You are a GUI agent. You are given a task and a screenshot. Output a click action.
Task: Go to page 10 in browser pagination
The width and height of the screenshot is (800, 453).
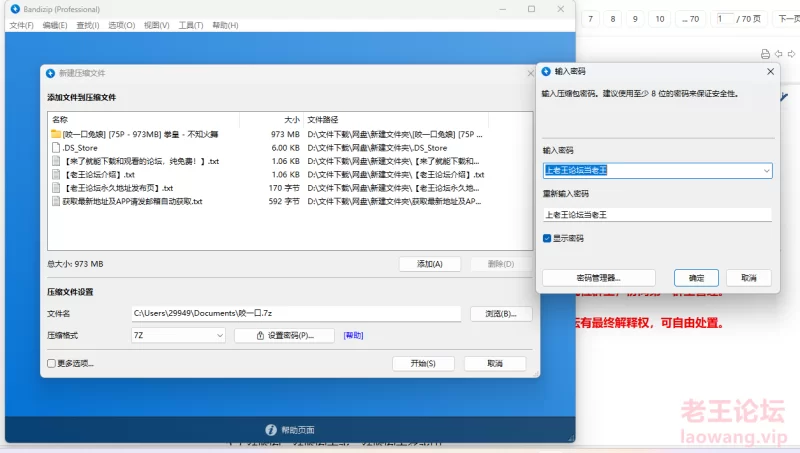pos(660,19)
